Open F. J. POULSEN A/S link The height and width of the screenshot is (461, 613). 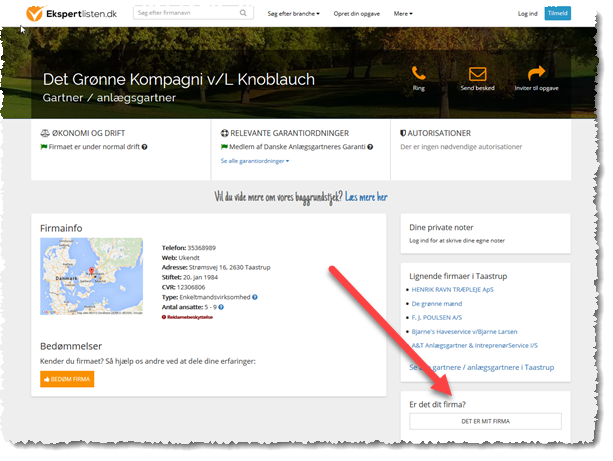click(437, 317)
